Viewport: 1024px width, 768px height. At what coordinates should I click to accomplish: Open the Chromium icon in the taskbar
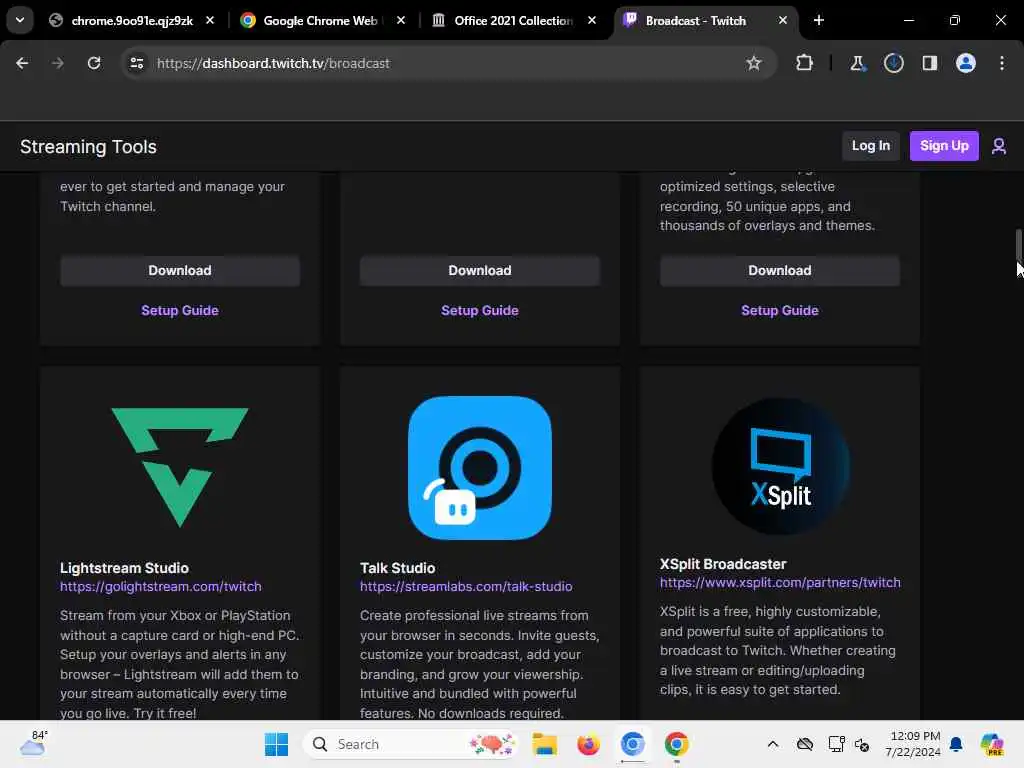632,744
